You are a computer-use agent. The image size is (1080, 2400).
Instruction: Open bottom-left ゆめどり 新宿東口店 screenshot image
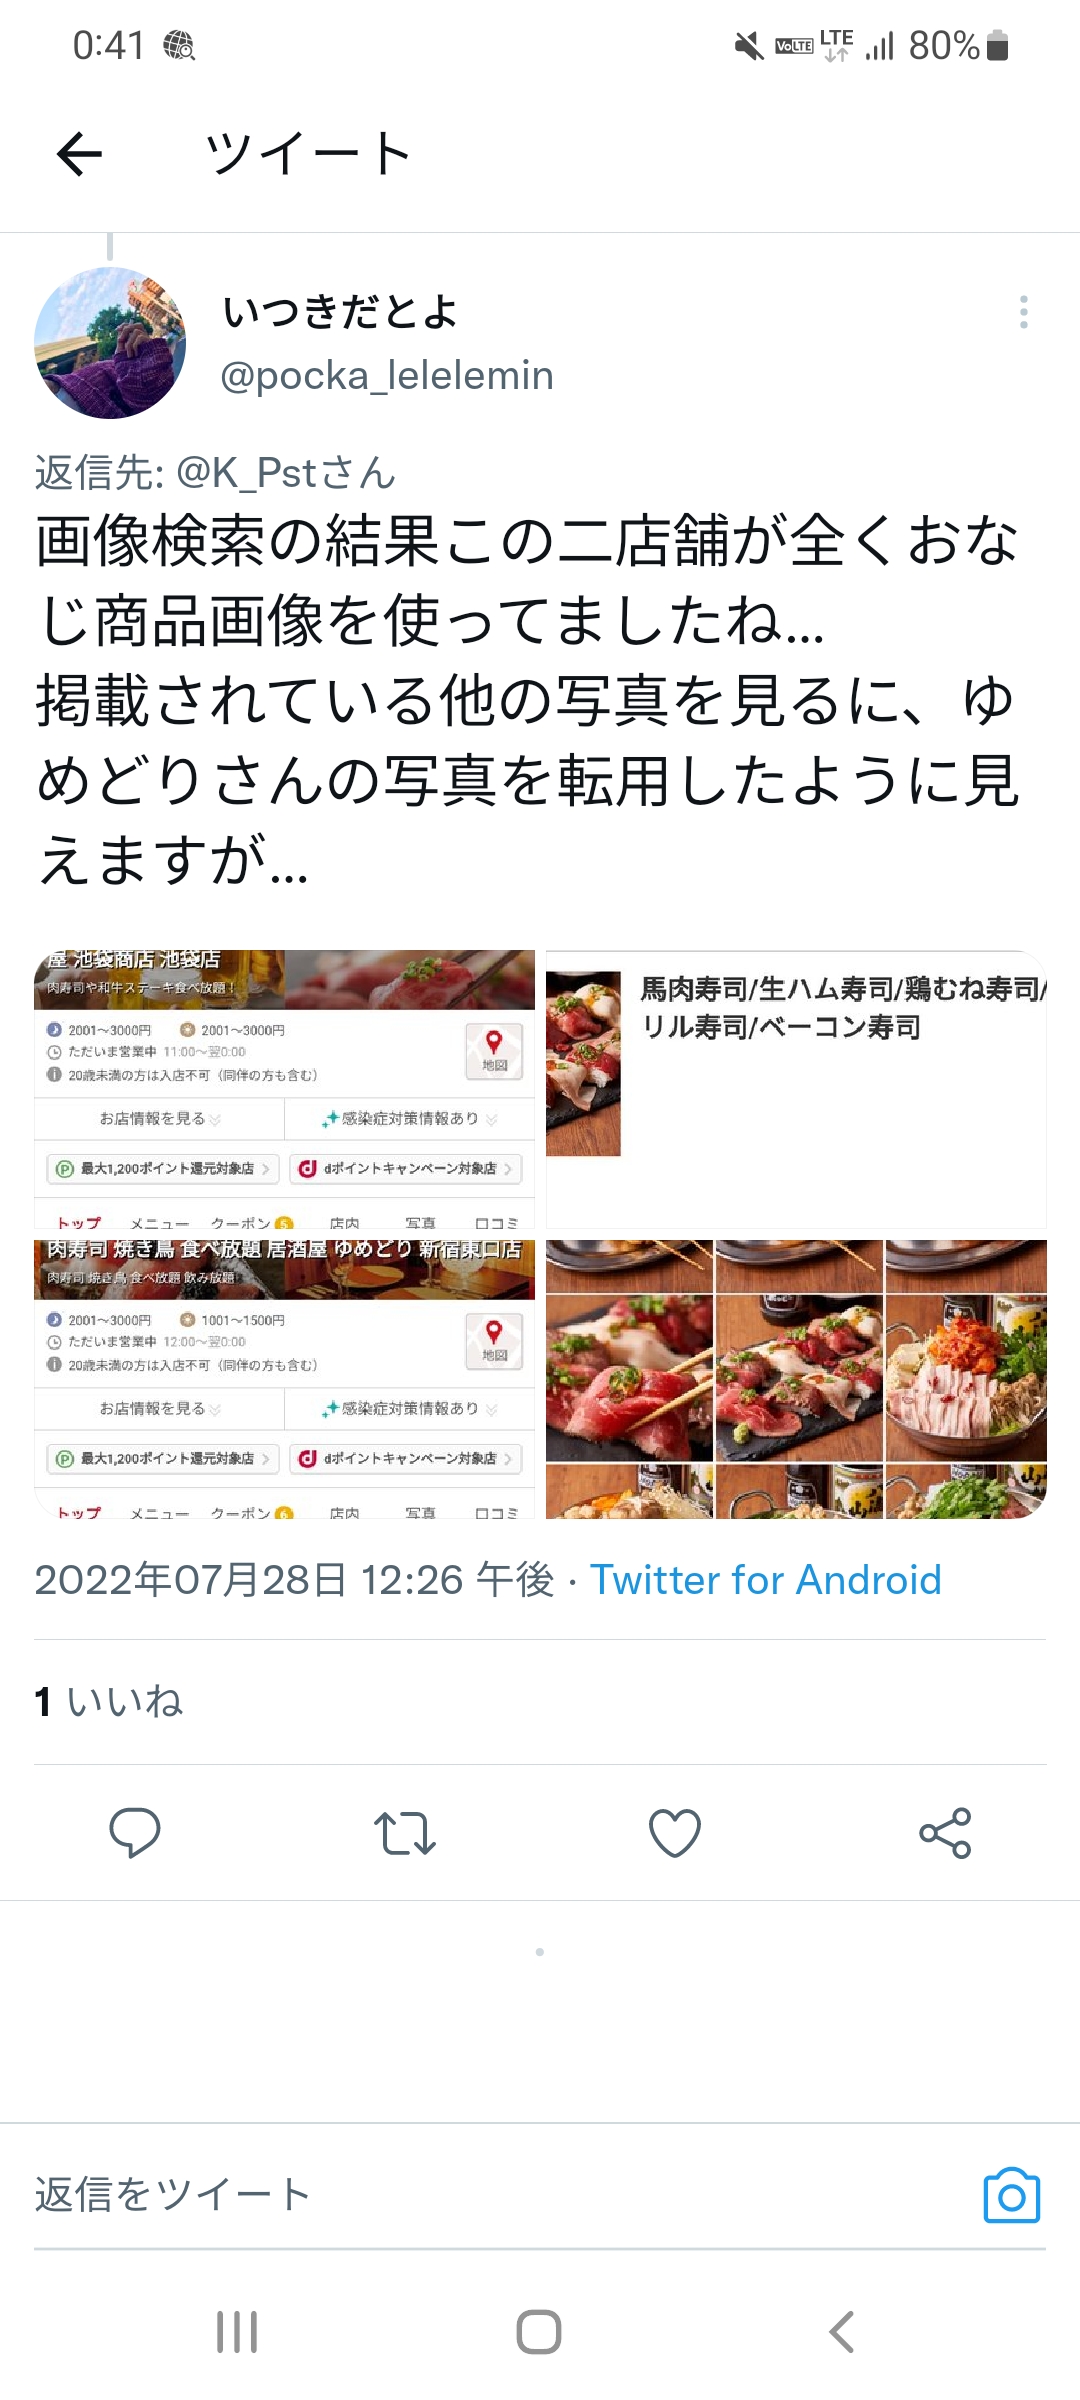point(285,1379)
